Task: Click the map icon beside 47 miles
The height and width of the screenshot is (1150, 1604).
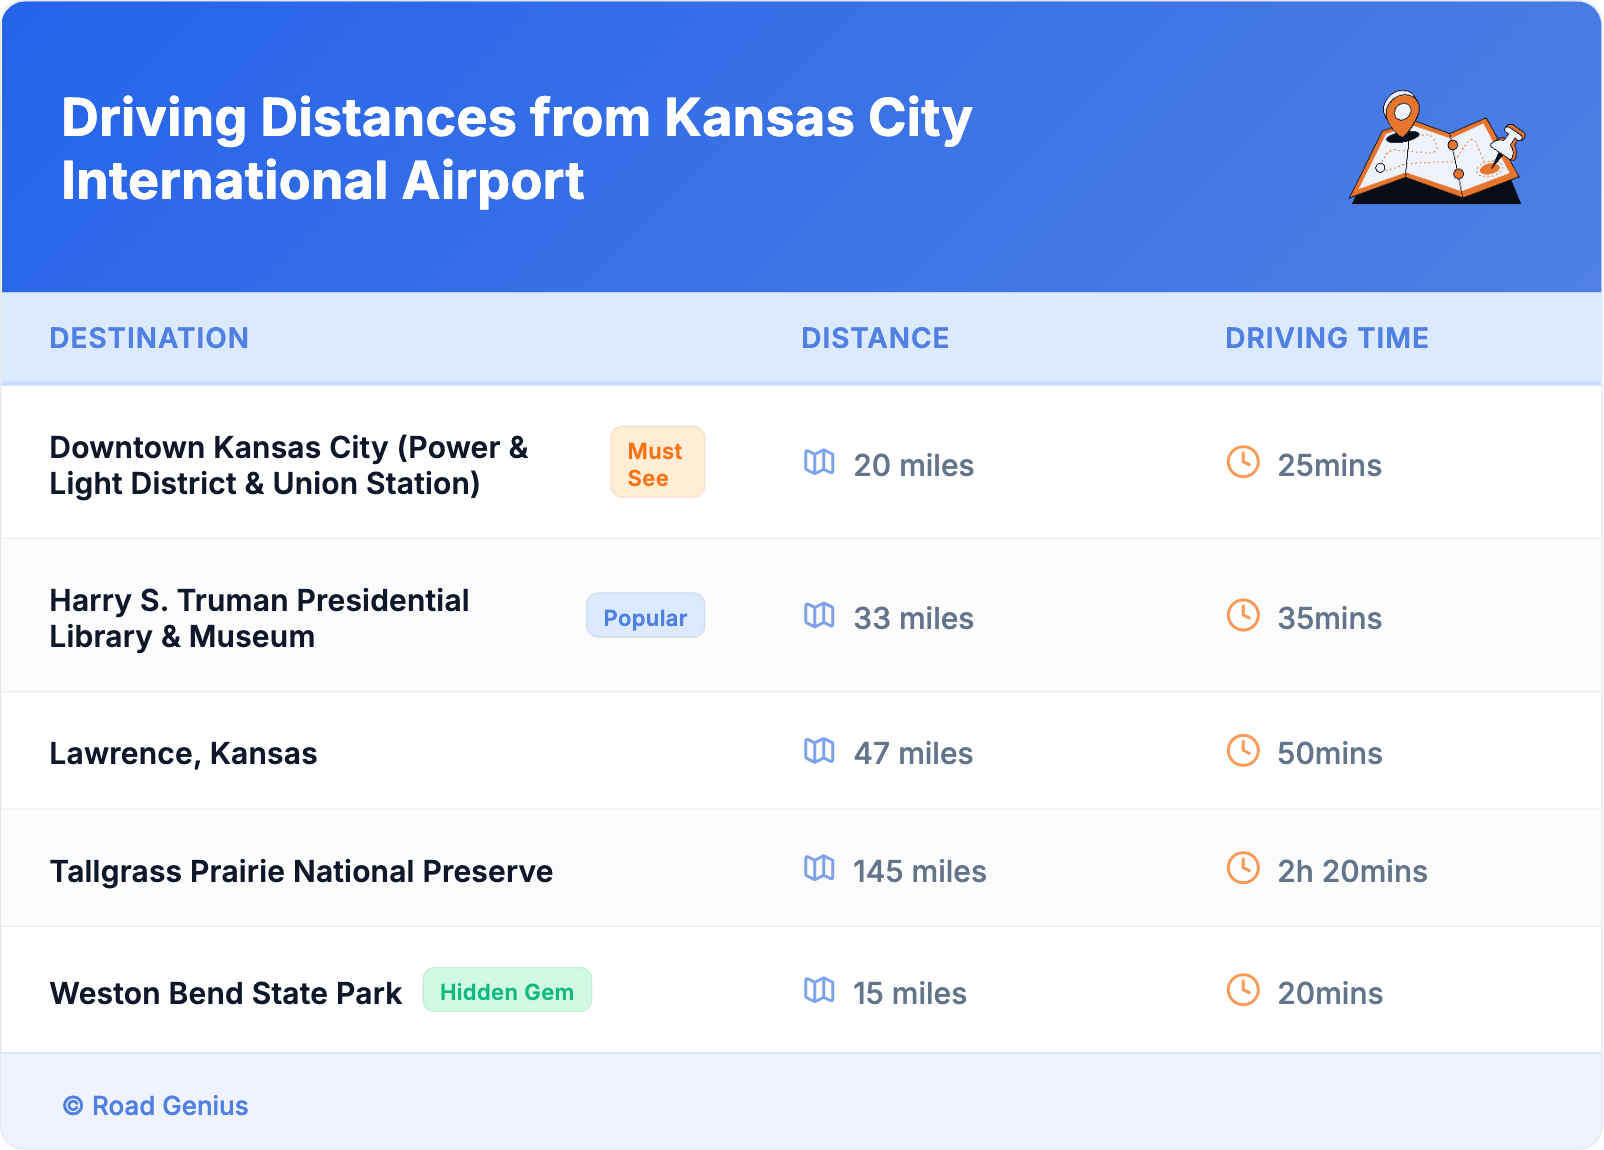Action: pos(819,750)
